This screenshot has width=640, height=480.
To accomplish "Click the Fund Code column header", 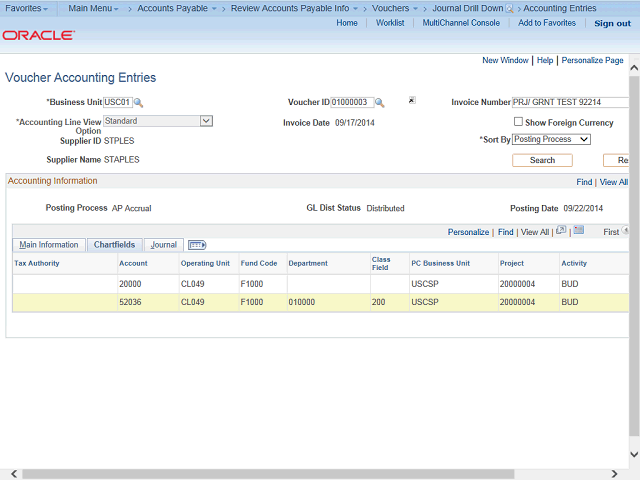I will coord(259,264).
